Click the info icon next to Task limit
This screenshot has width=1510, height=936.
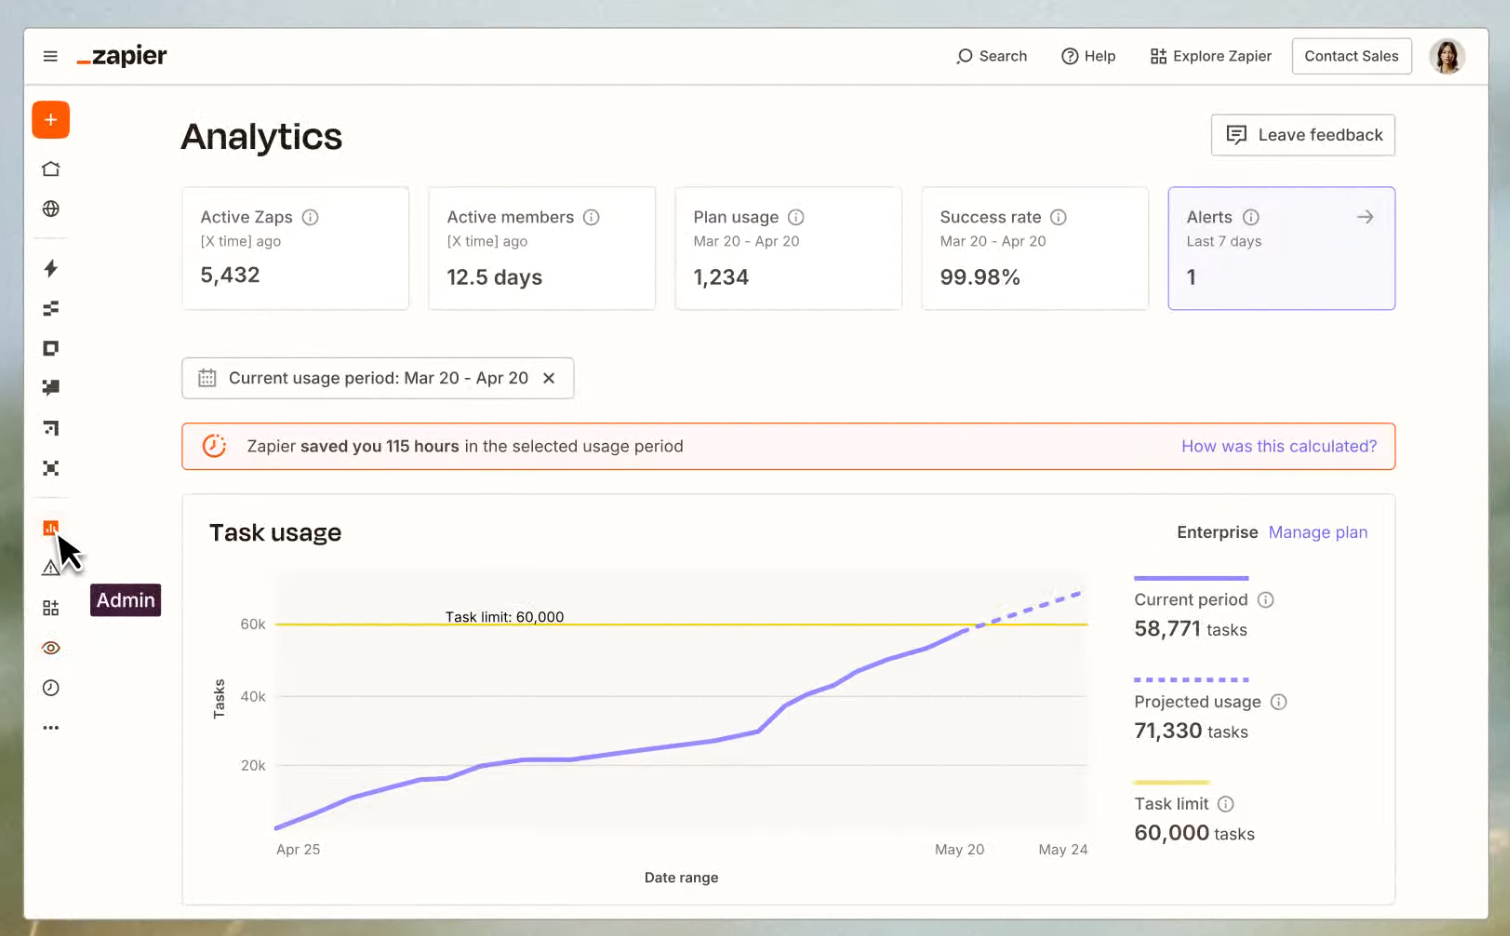click(1226, 804)
